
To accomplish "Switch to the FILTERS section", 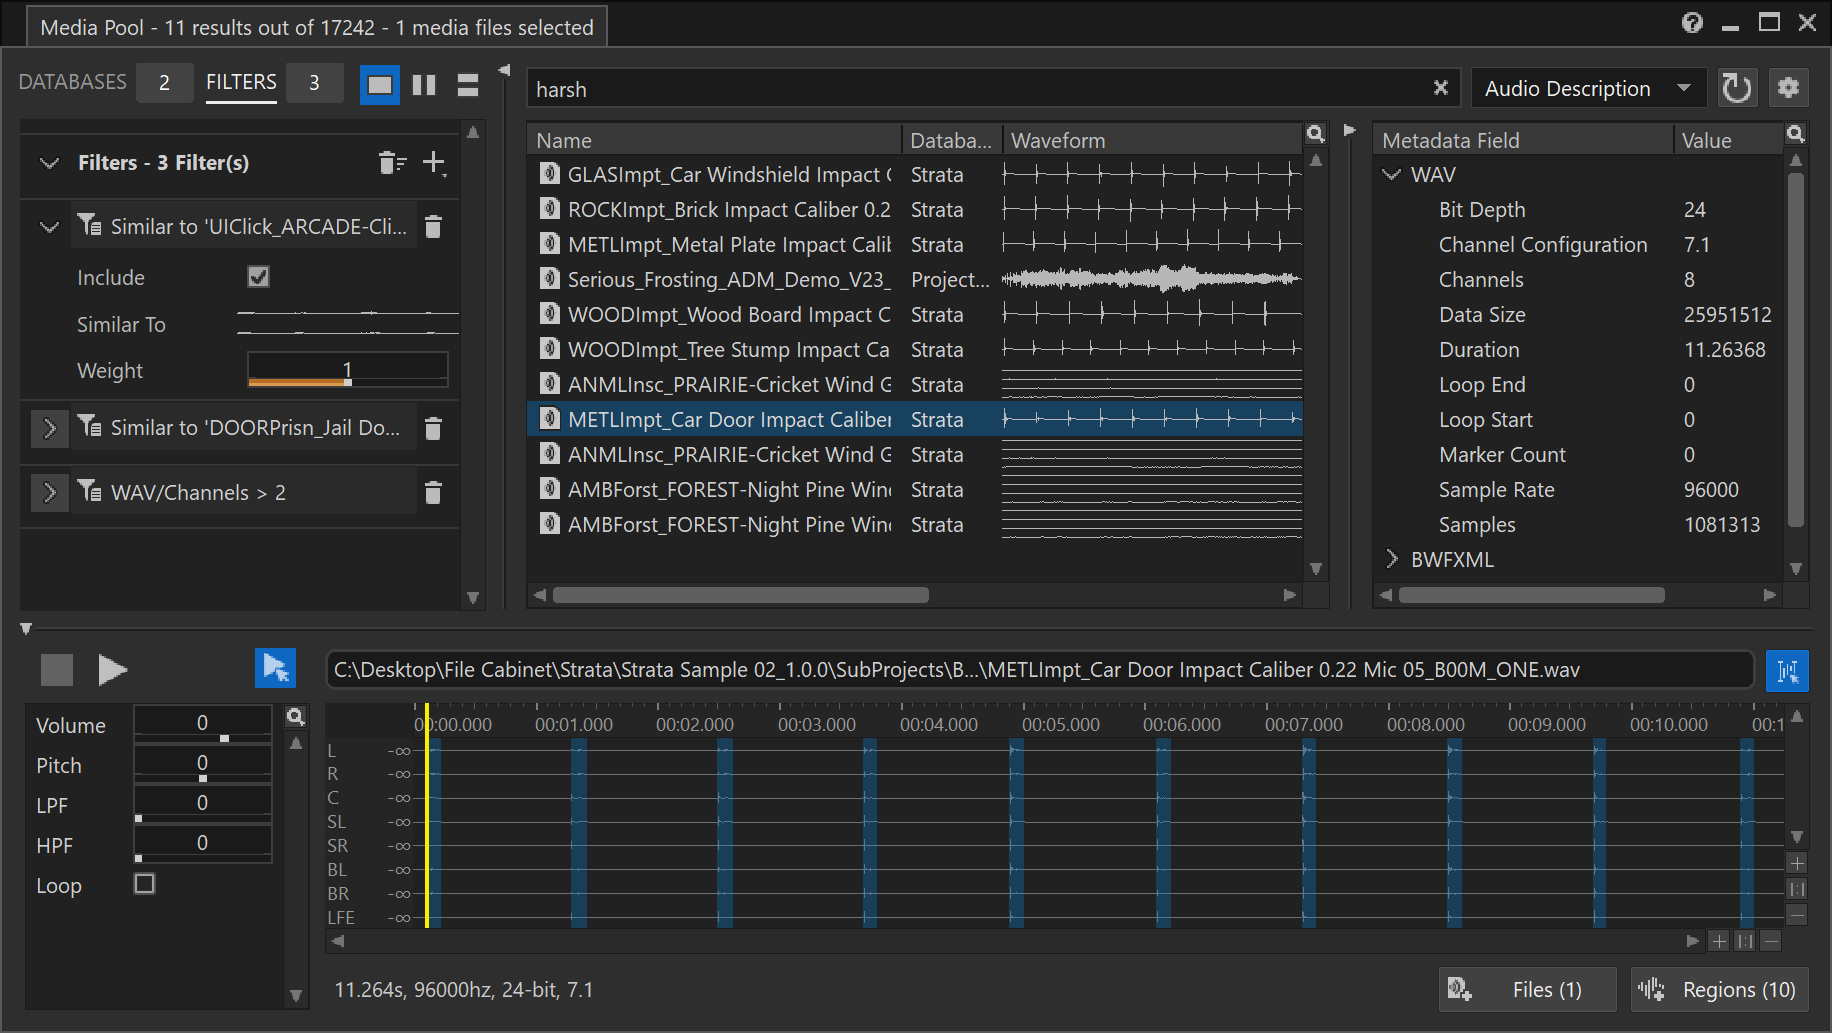I will [240, 82].
